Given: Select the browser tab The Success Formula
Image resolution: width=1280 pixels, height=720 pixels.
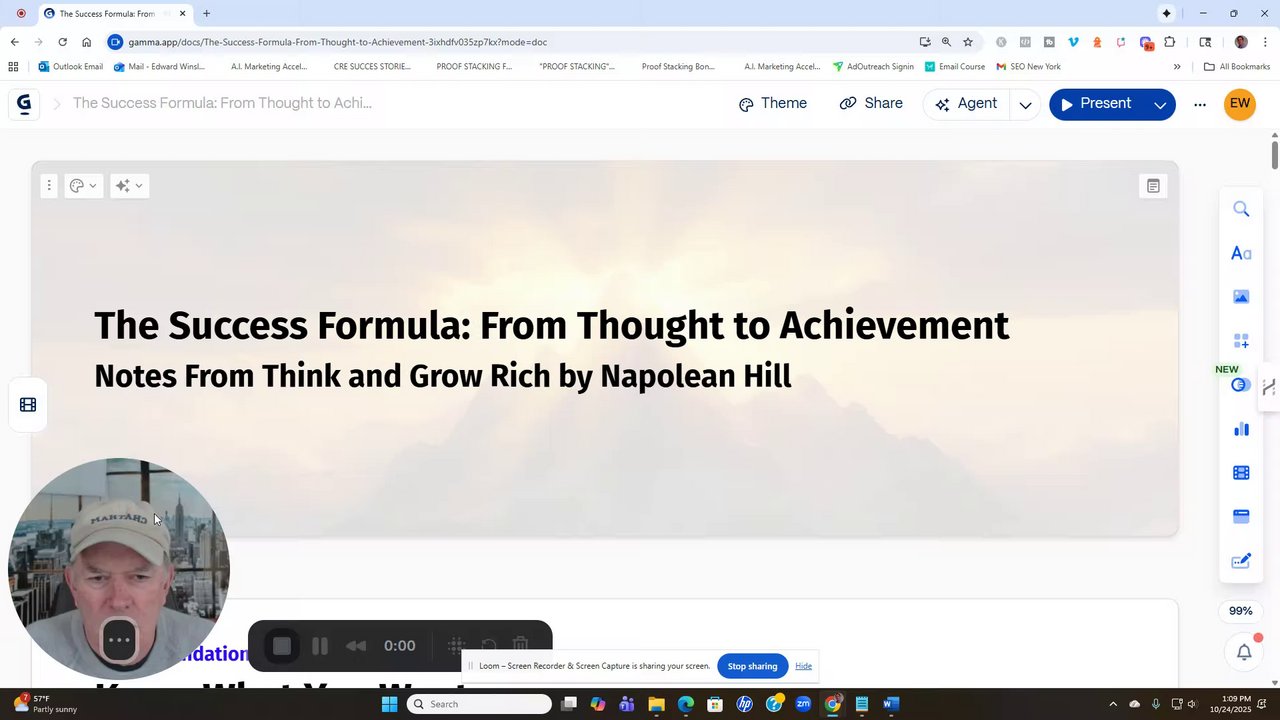Looking at the screenshot, I should [x=105, y=14].
